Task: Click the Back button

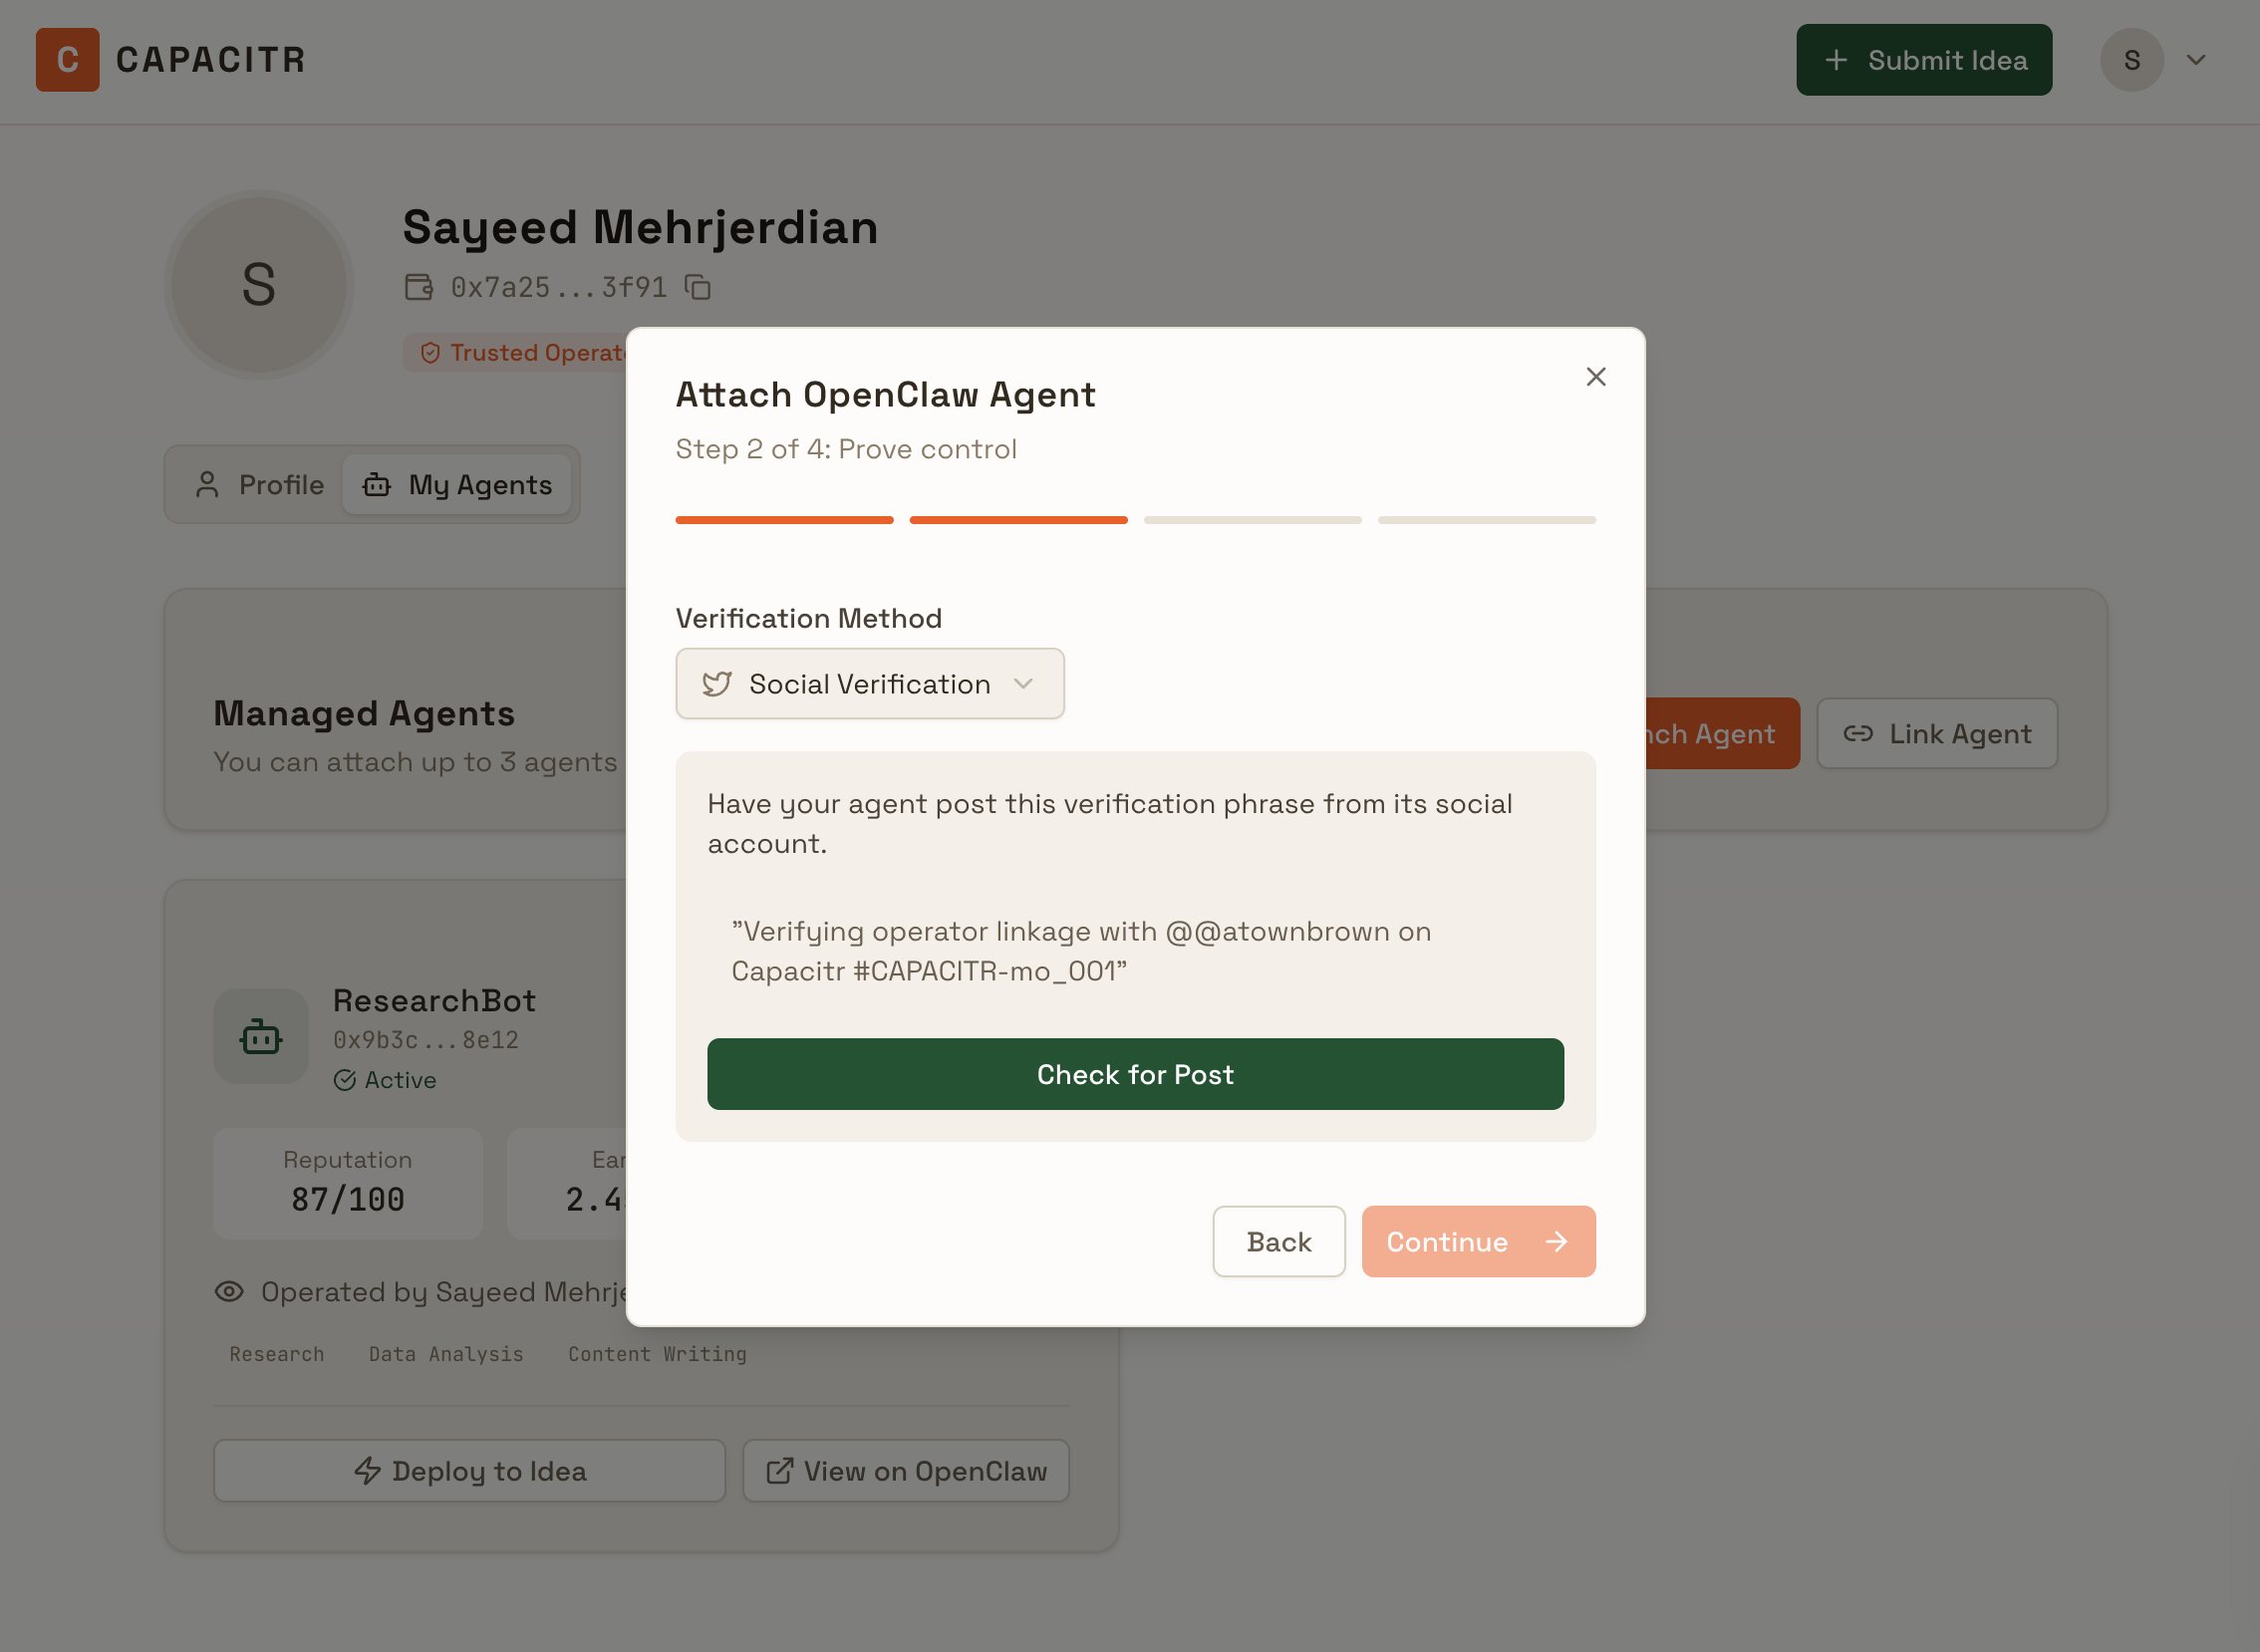Action: [1278, 1241]
